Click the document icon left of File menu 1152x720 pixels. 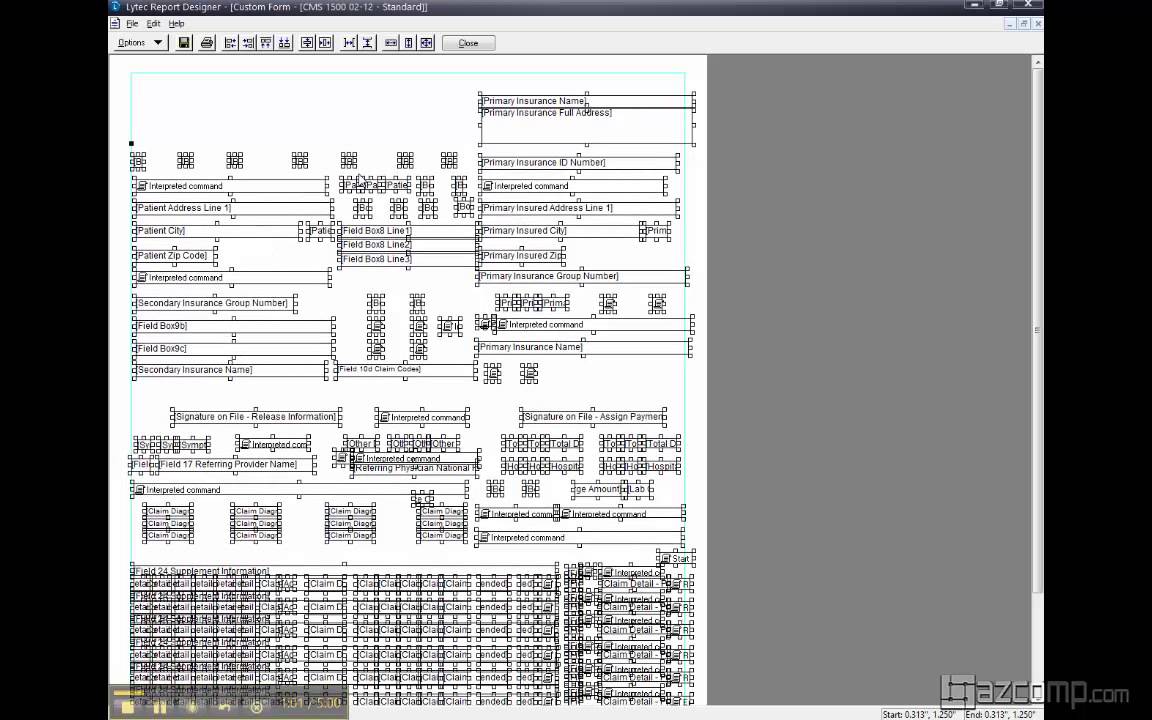pyautogui.click(x=115, y=24)
